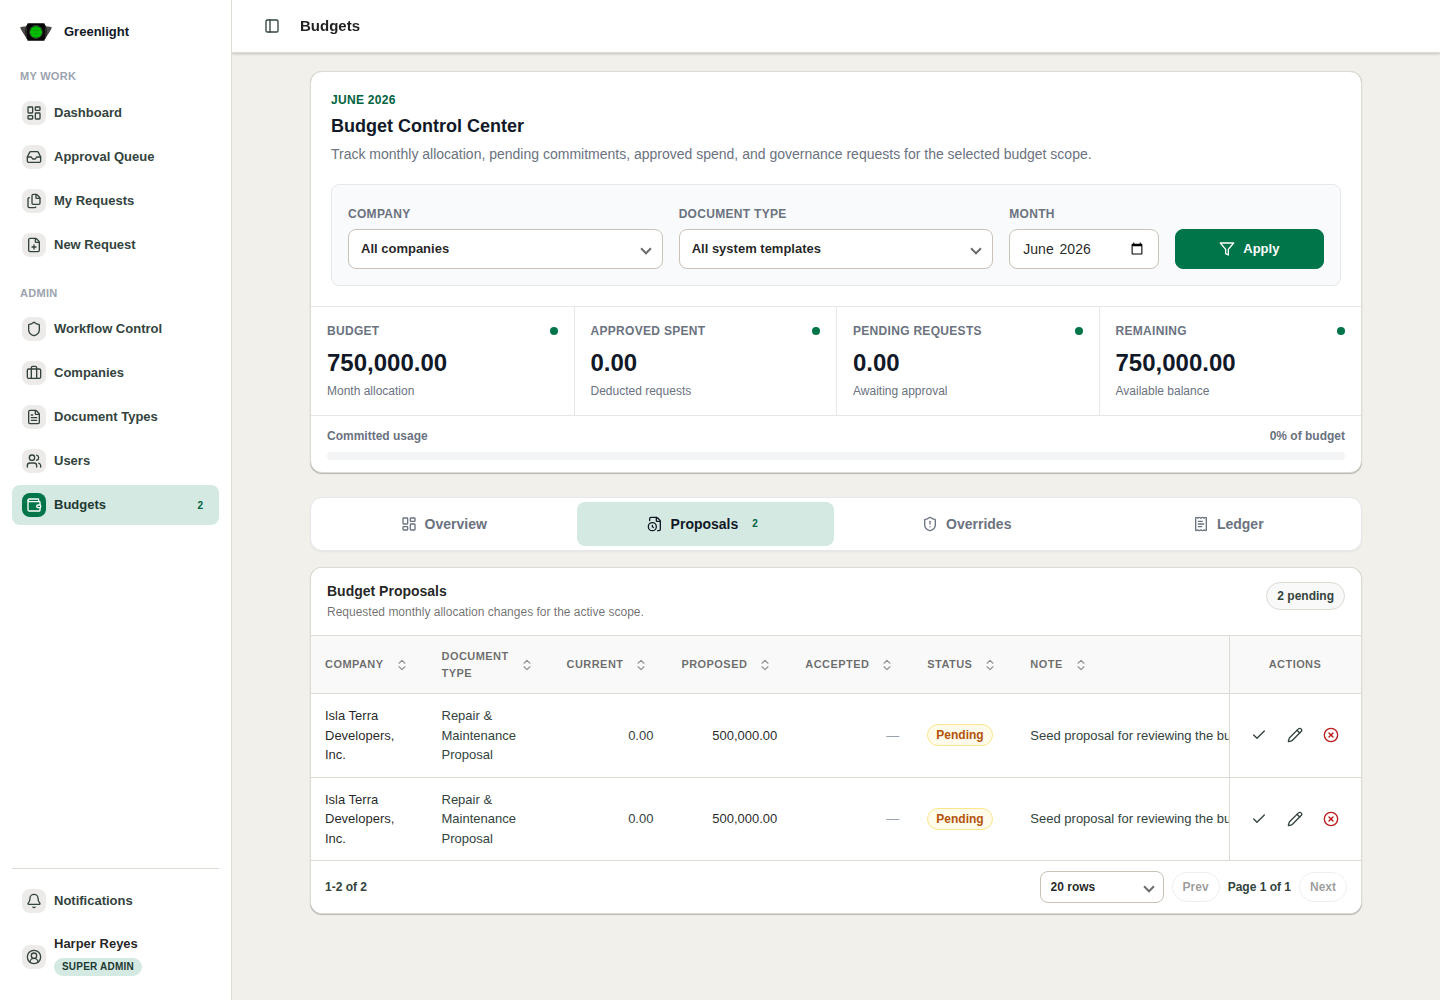Open Companies link in sidebar
This screenshot has height=1000, width=1440.
point(115,373)
